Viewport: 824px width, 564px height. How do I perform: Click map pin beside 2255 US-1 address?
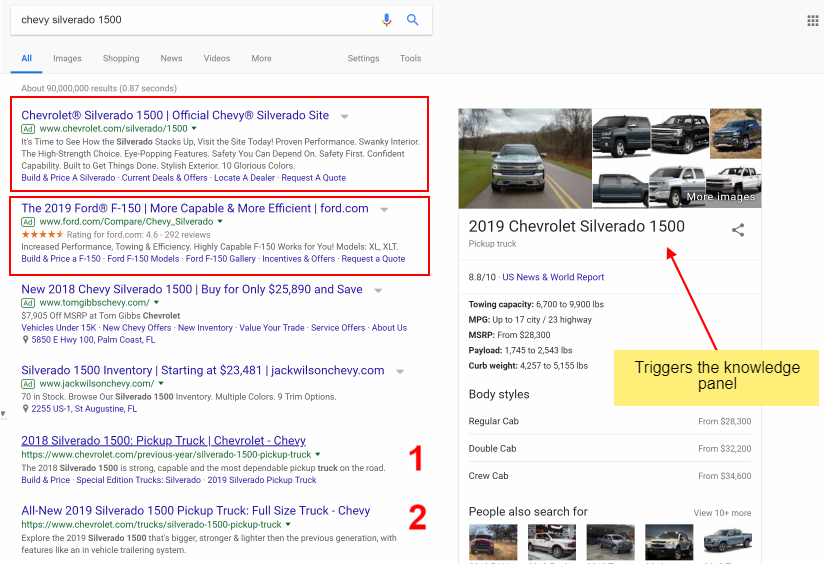[x=25, y=409]
